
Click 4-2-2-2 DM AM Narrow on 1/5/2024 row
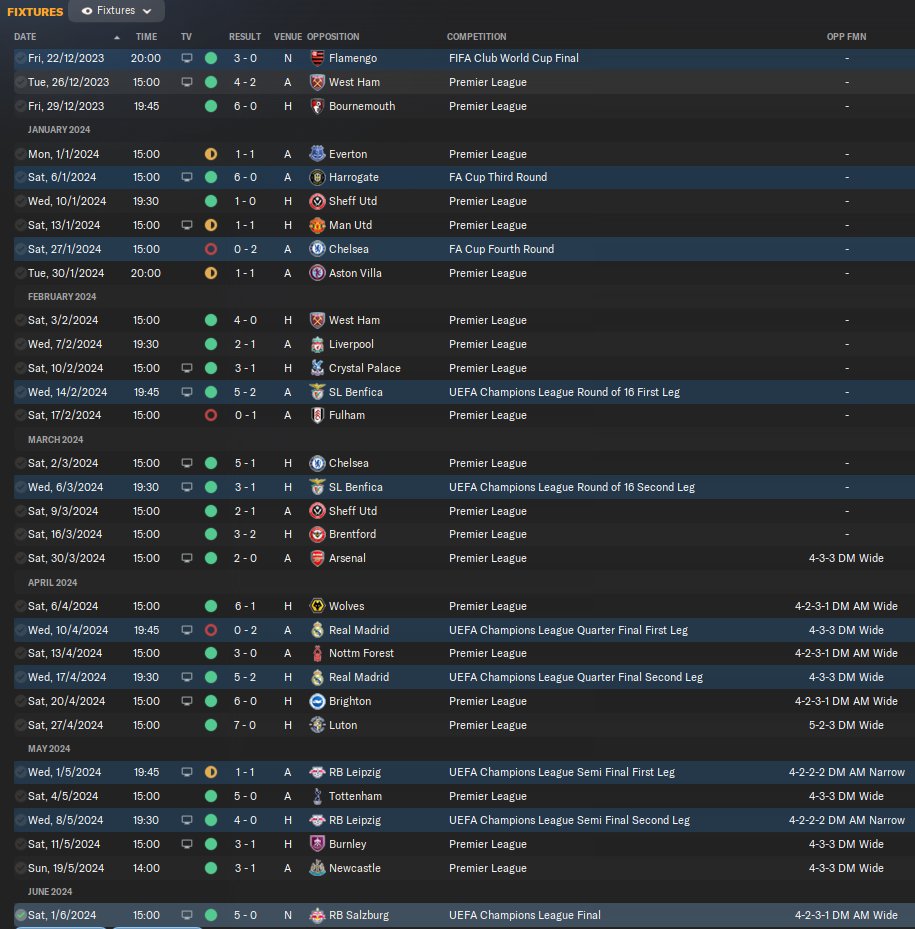click(846, 773)
